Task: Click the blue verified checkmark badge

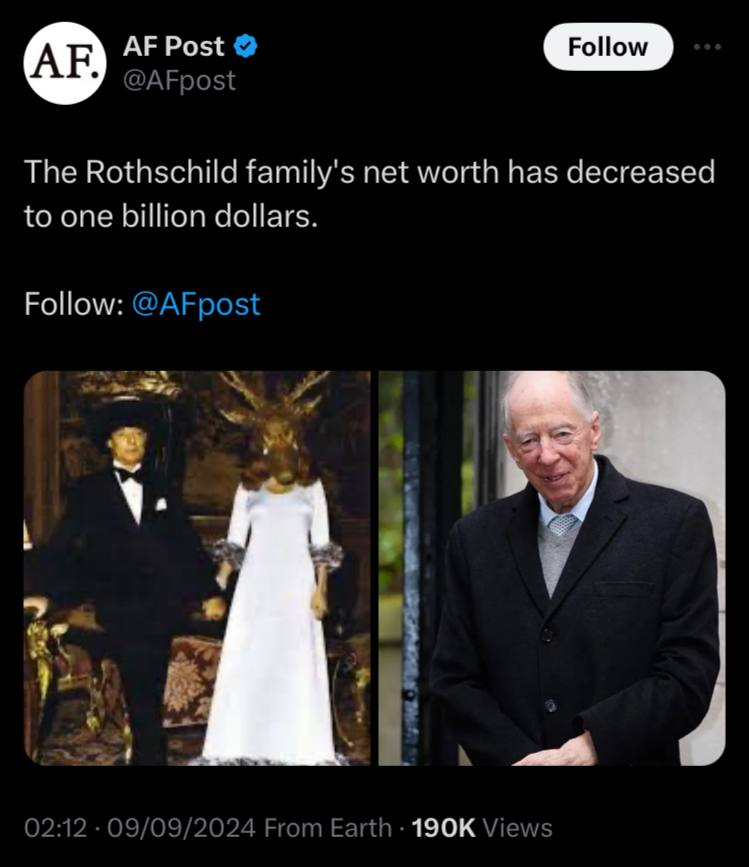Action: pos(246,46)
